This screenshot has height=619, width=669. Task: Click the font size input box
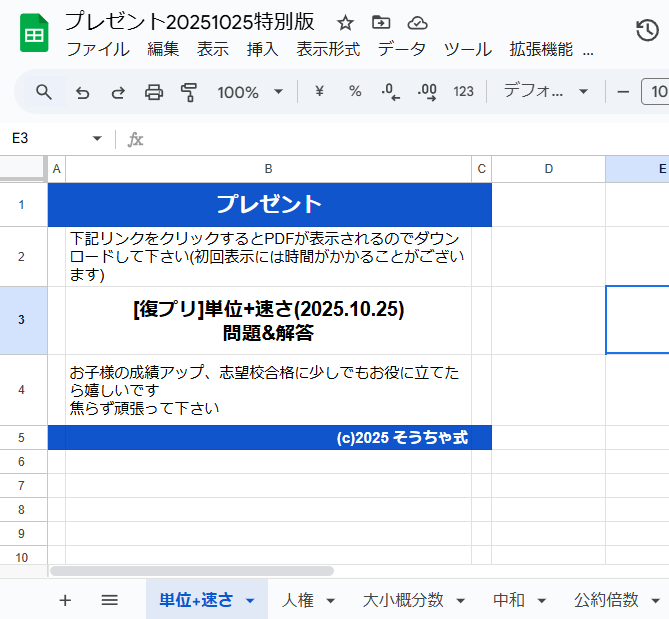click(656, 91)
